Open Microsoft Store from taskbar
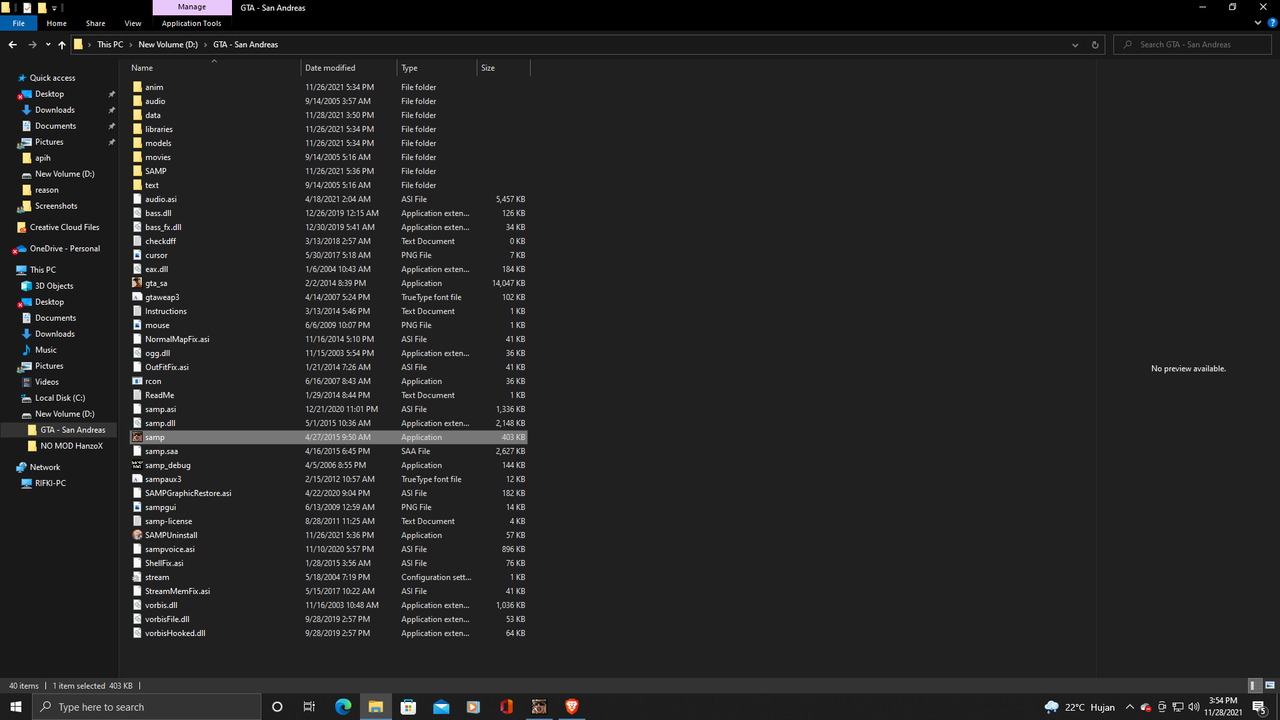 (408, 707)
